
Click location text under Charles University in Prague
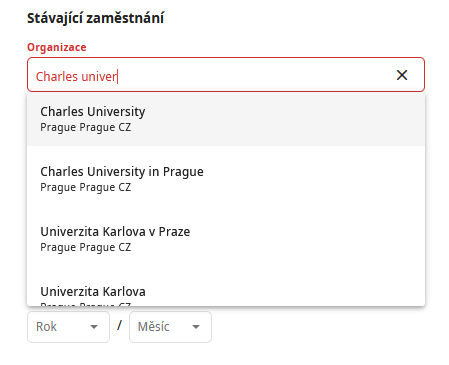pos(86,187)
